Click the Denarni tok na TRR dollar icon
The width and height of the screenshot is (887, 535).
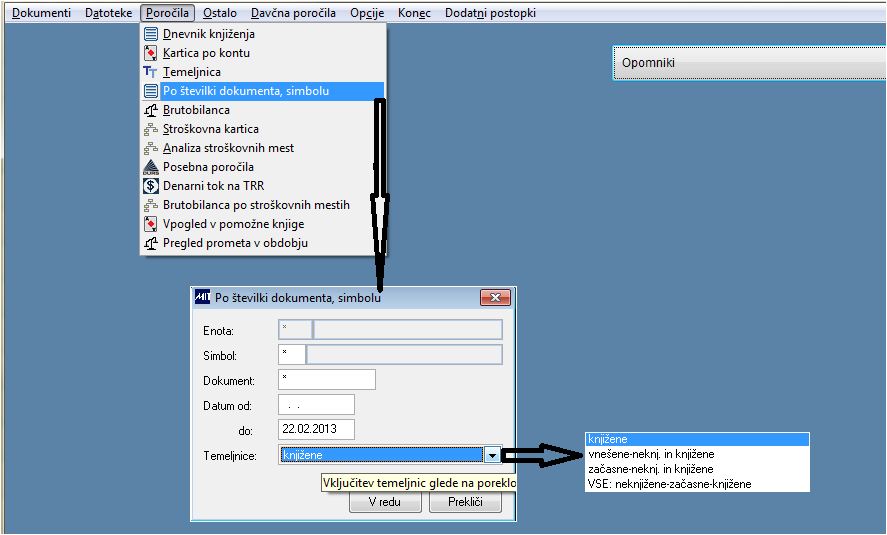coord(150,186)
